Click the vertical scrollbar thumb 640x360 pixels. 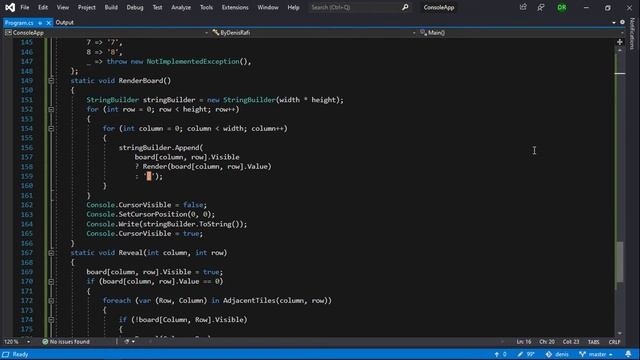point(620,262)
